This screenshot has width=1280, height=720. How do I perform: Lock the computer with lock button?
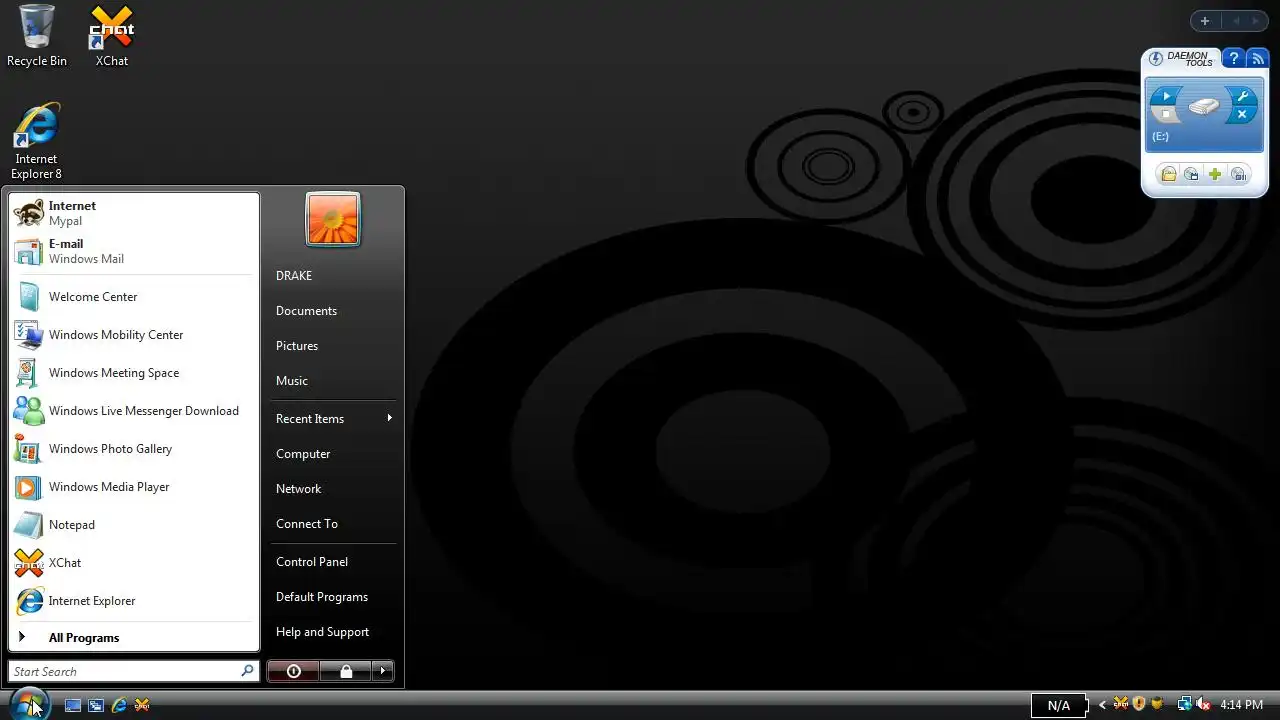tap(346, 671)
